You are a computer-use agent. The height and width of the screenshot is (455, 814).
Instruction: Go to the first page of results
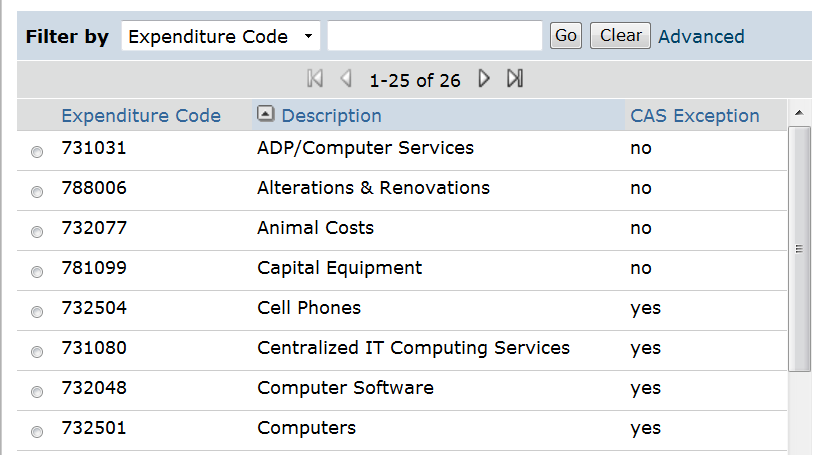click(x=315, y=79)
